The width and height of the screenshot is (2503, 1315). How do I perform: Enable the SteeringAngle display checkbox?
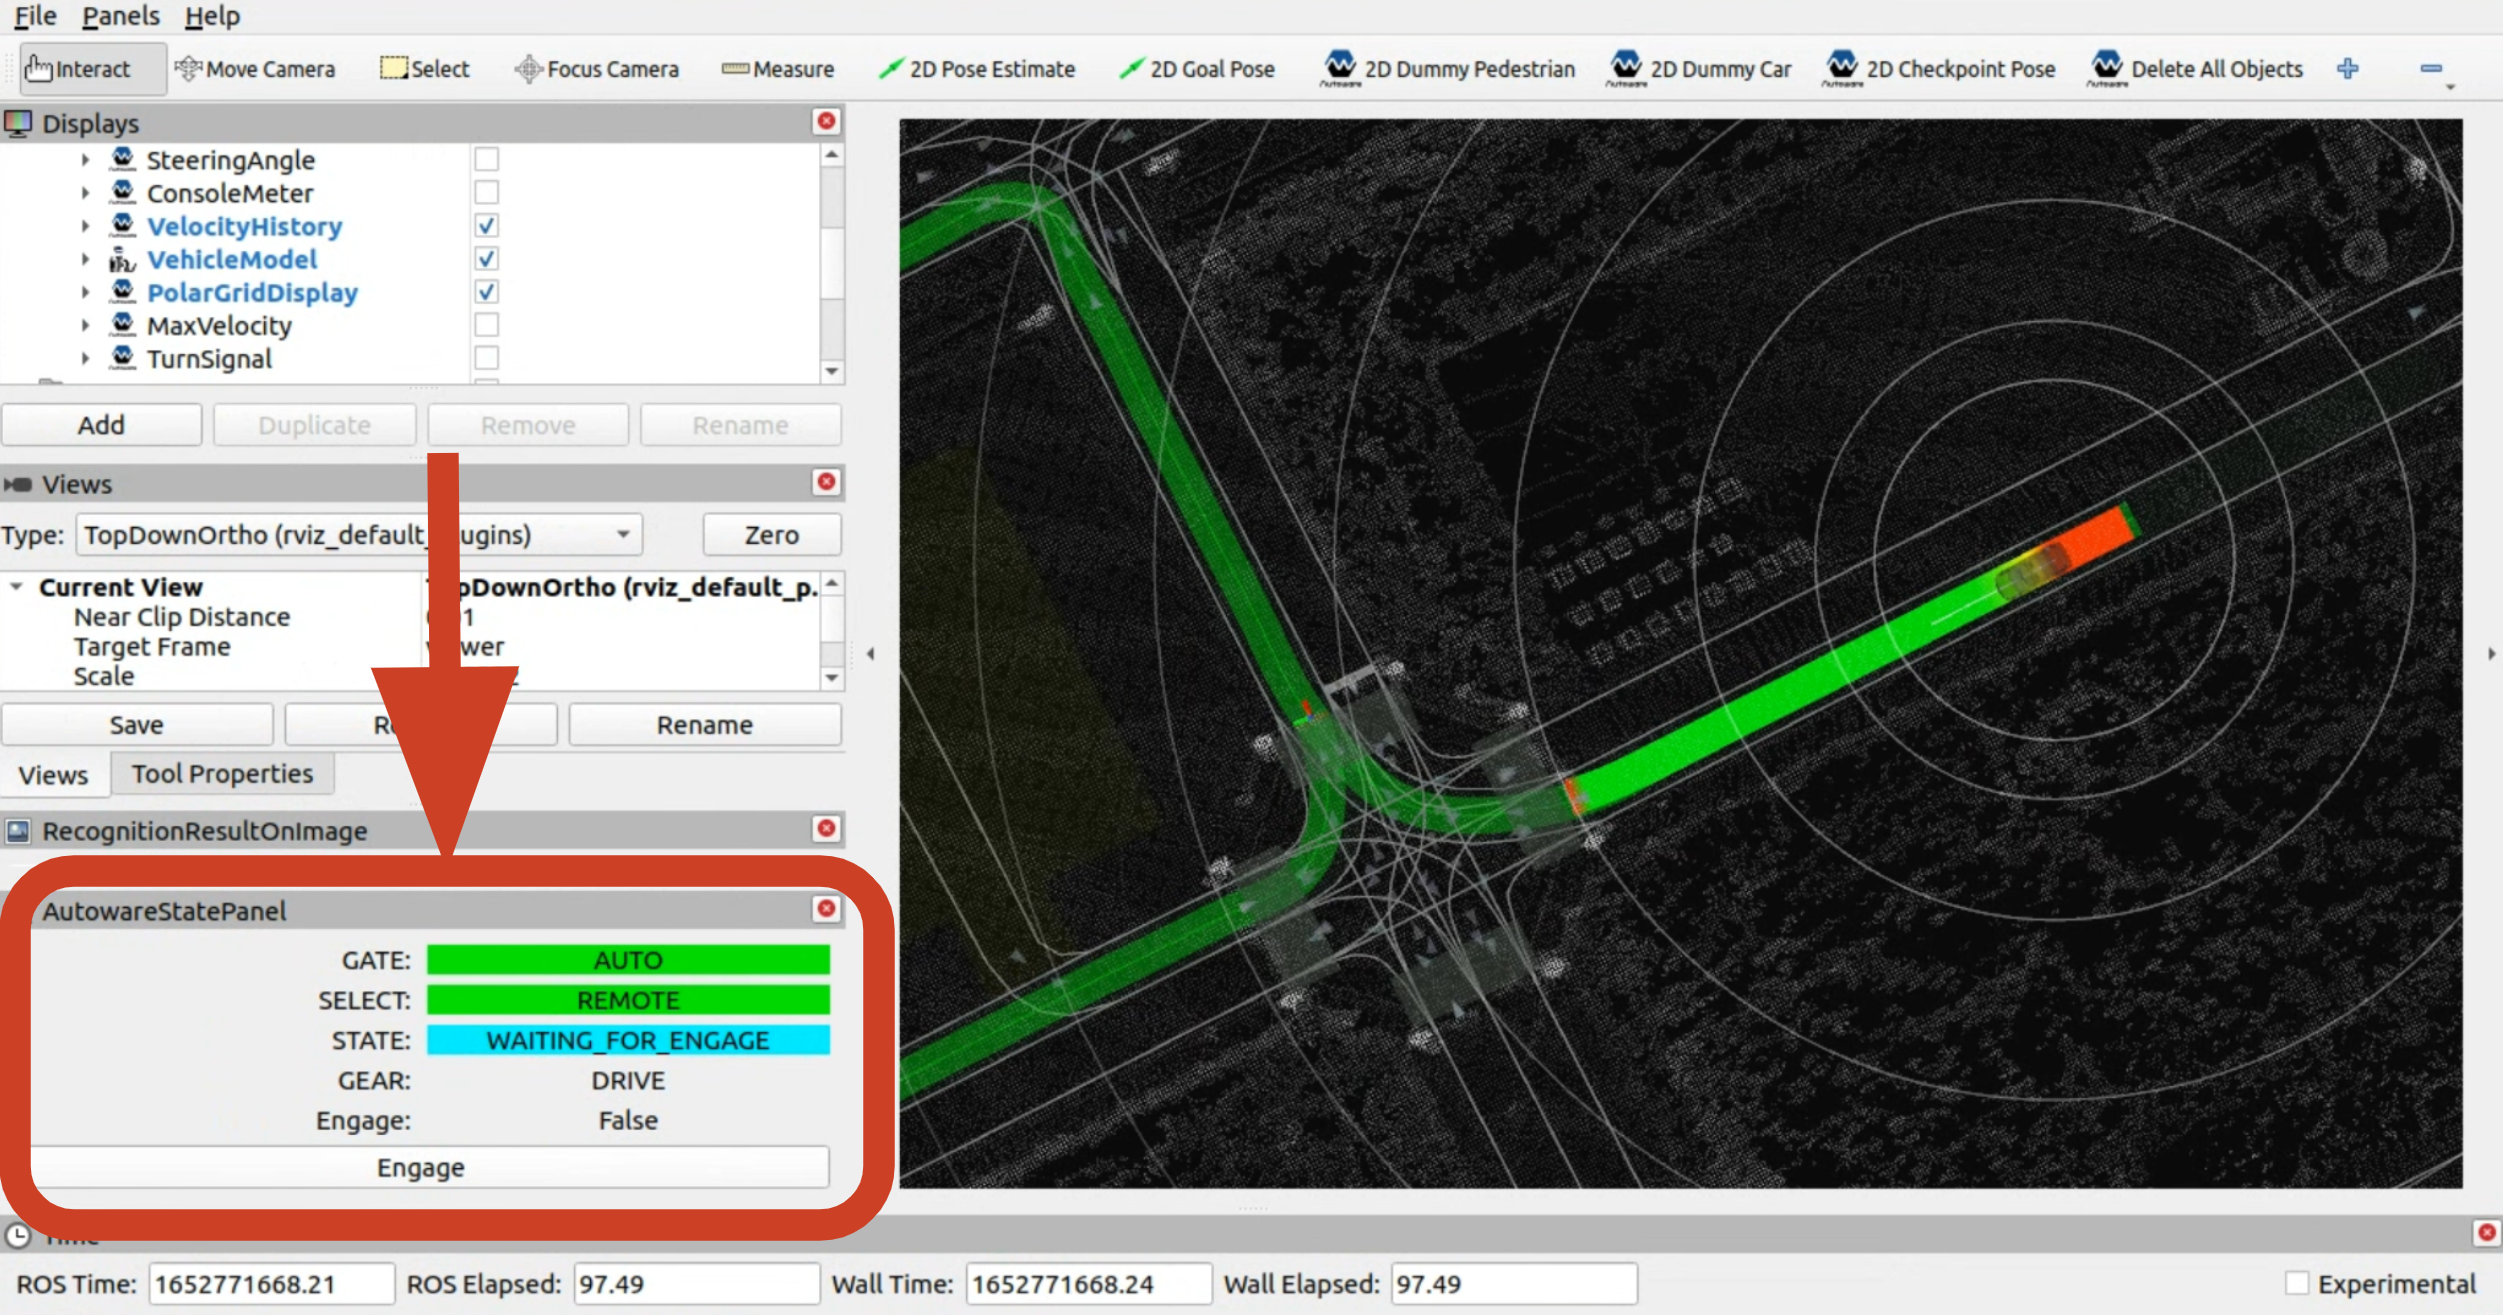[486, 160]
